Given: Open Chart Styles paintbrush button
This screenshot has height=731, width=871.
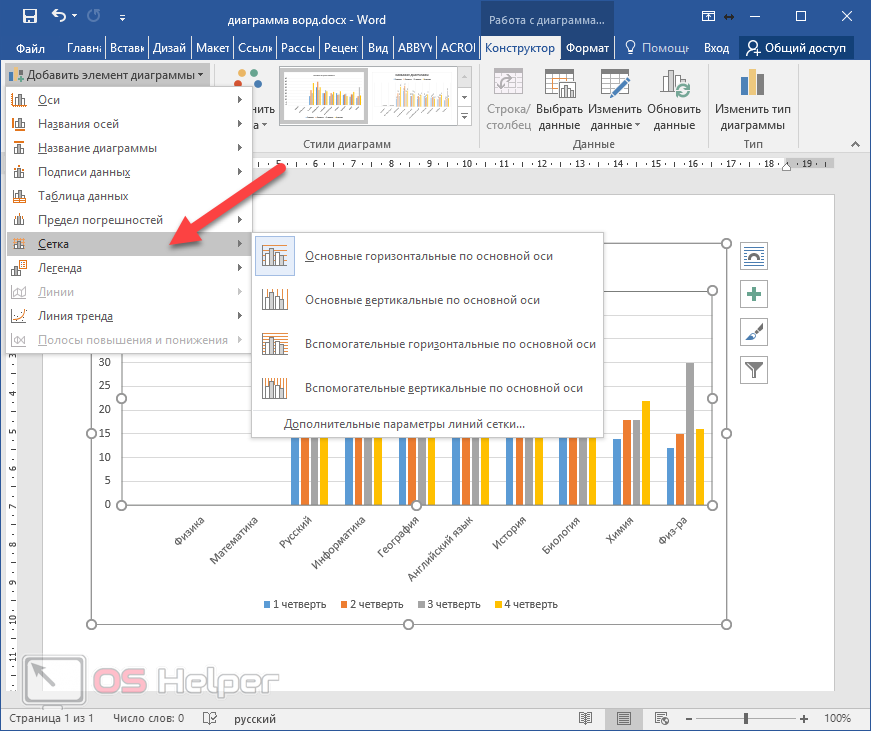Looking at the screenshot, I should [753, 332].
